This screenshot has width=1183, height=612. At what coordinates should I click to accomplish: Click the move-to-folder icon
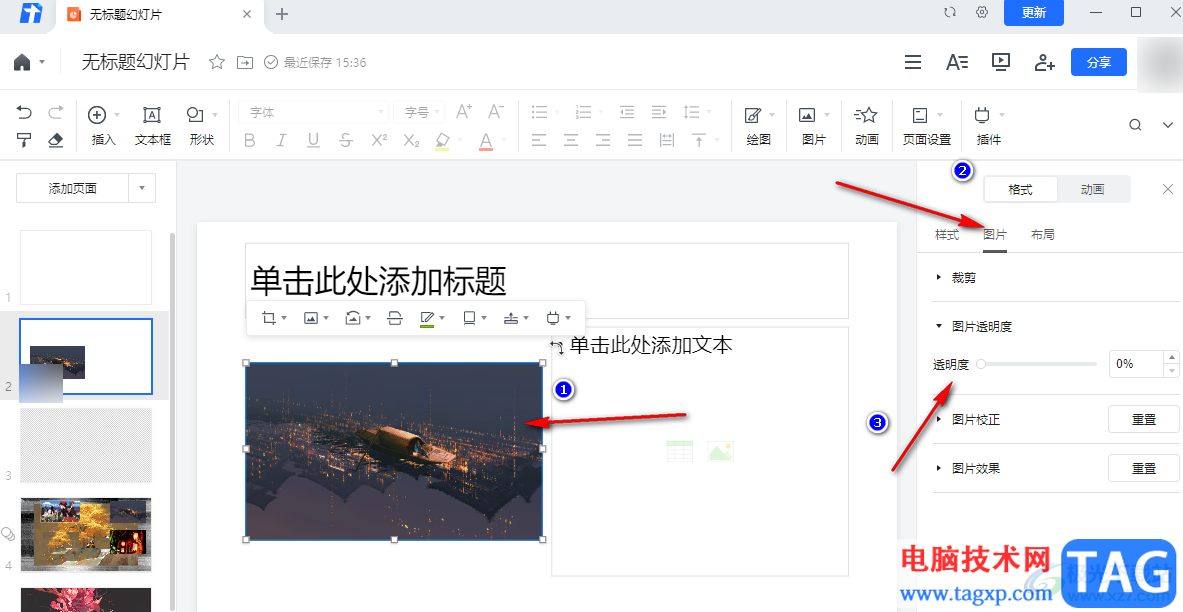(244, 63)
